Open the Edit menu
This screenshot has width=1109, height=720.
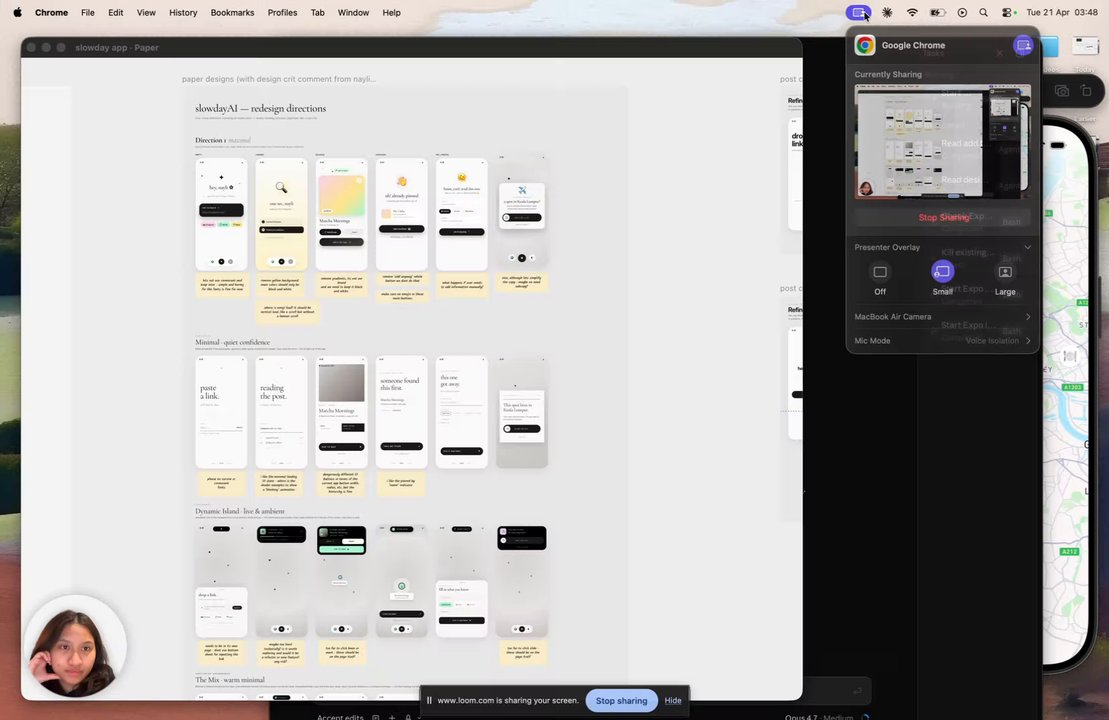tap(116, 13)
